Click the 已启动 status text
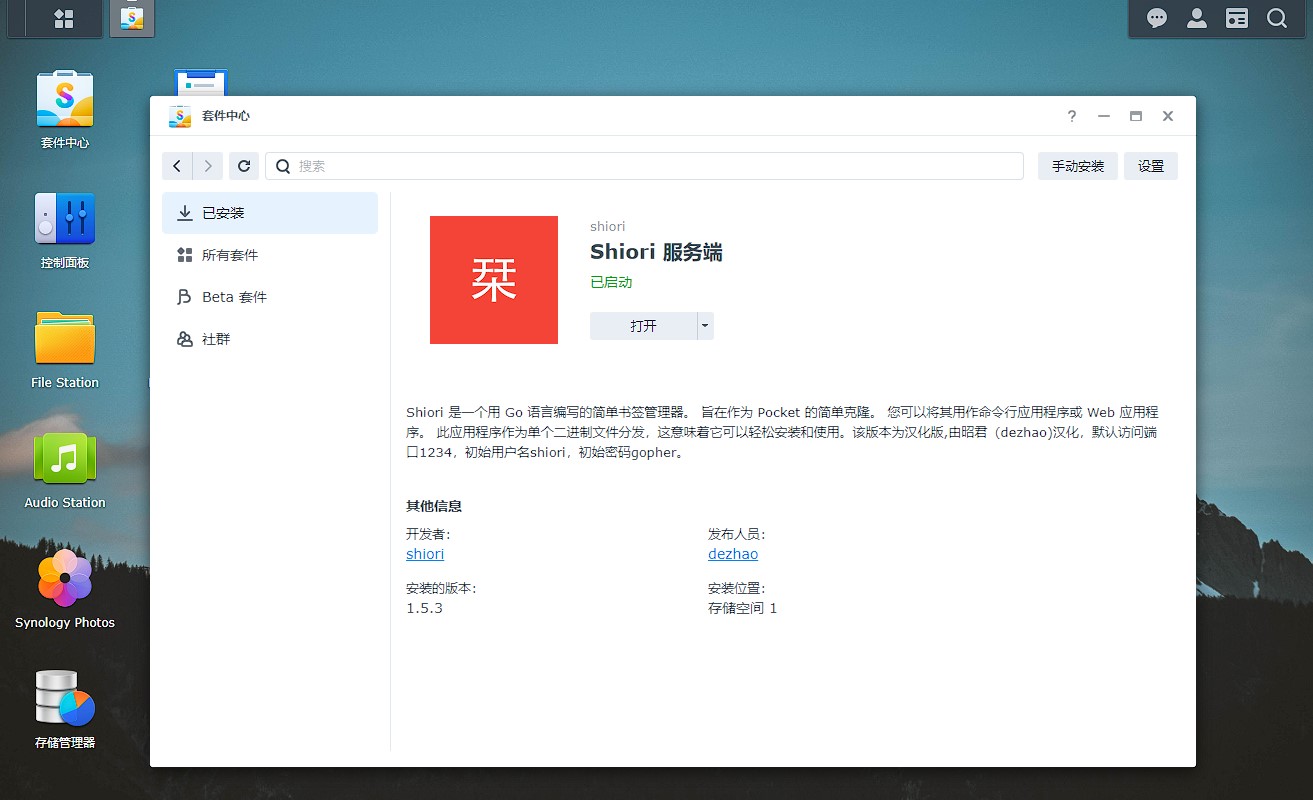The image size is (1313, 800). coord(611,282)
